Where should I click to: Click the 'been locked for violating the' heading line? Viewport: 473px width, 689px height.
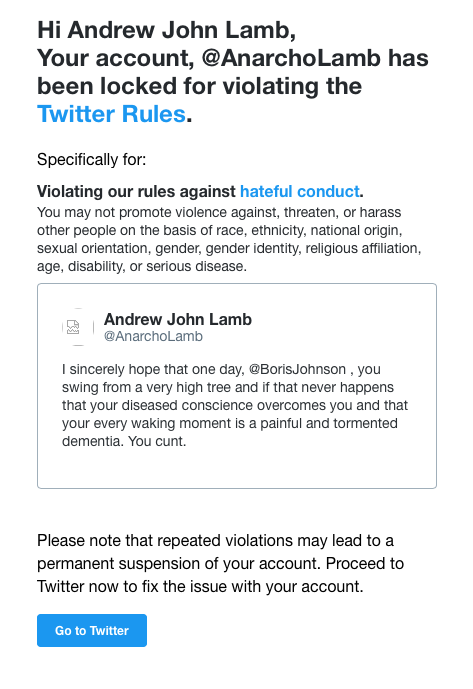pos(199,86)
